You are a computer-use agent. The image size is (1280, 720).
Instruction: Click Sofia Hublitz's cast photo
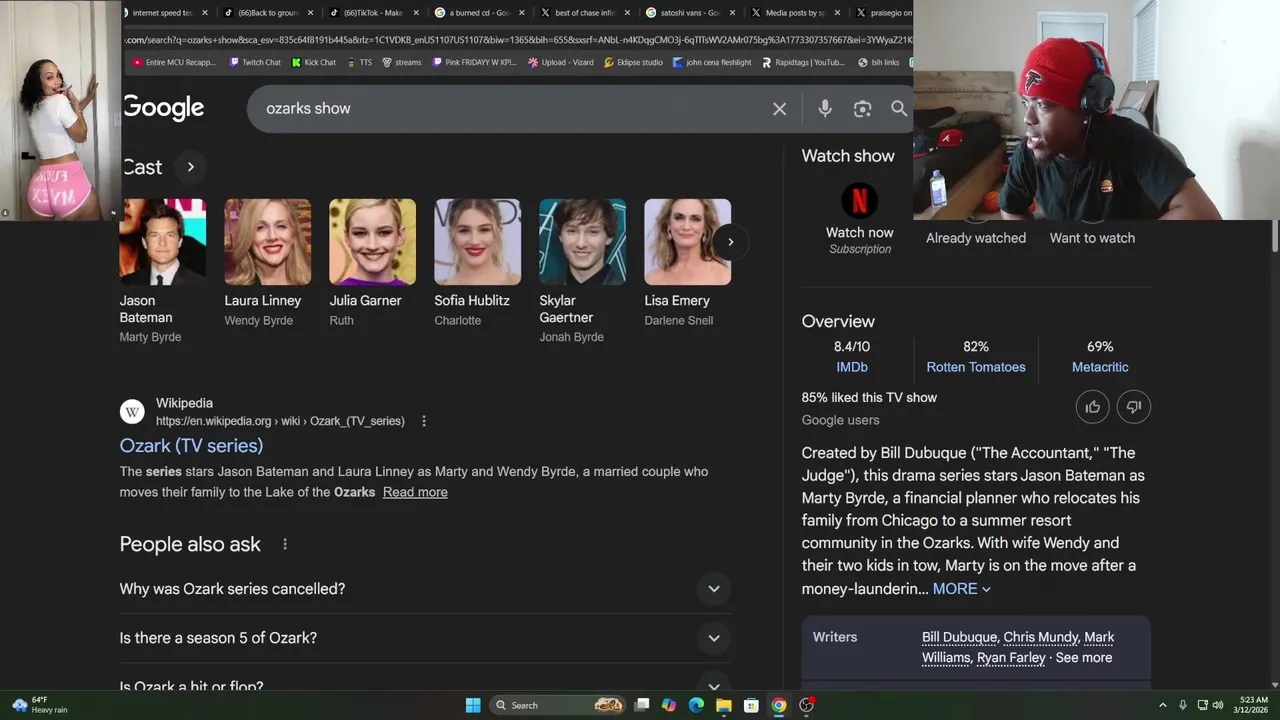click(x=478, y=242)
